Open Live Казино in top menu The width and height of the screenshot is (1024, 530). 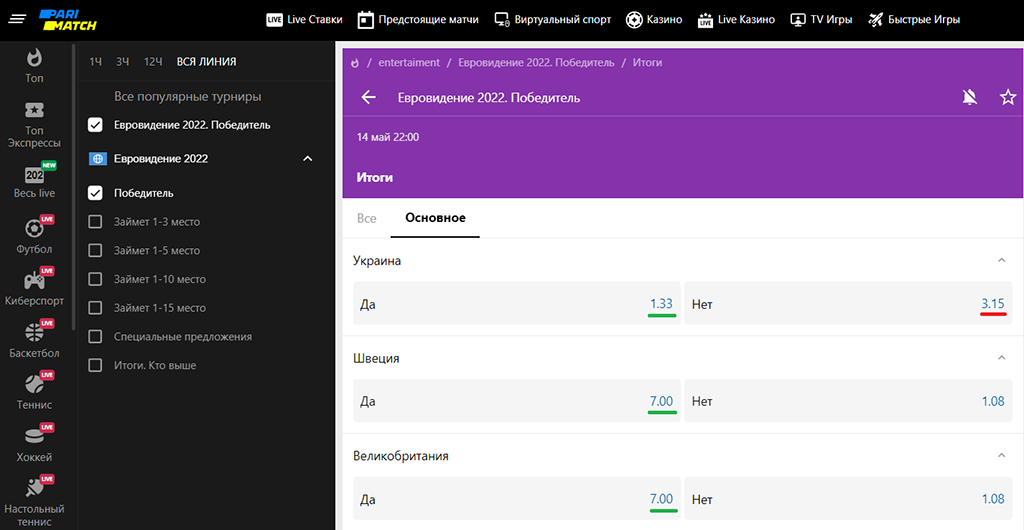(x=736, y=20)
